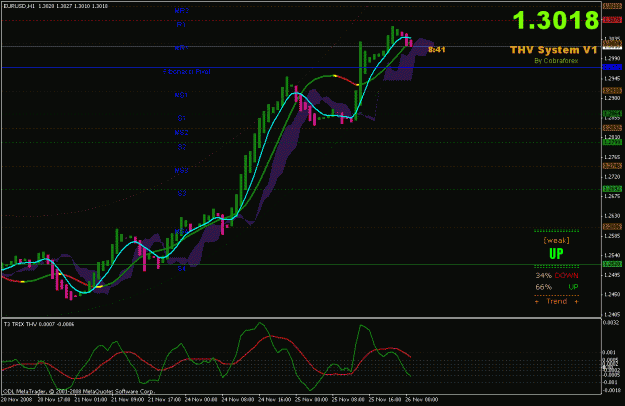The image size is (625, 406).
Task: Click the 1.2450 price axis label
Action: [x=612, y=294]
